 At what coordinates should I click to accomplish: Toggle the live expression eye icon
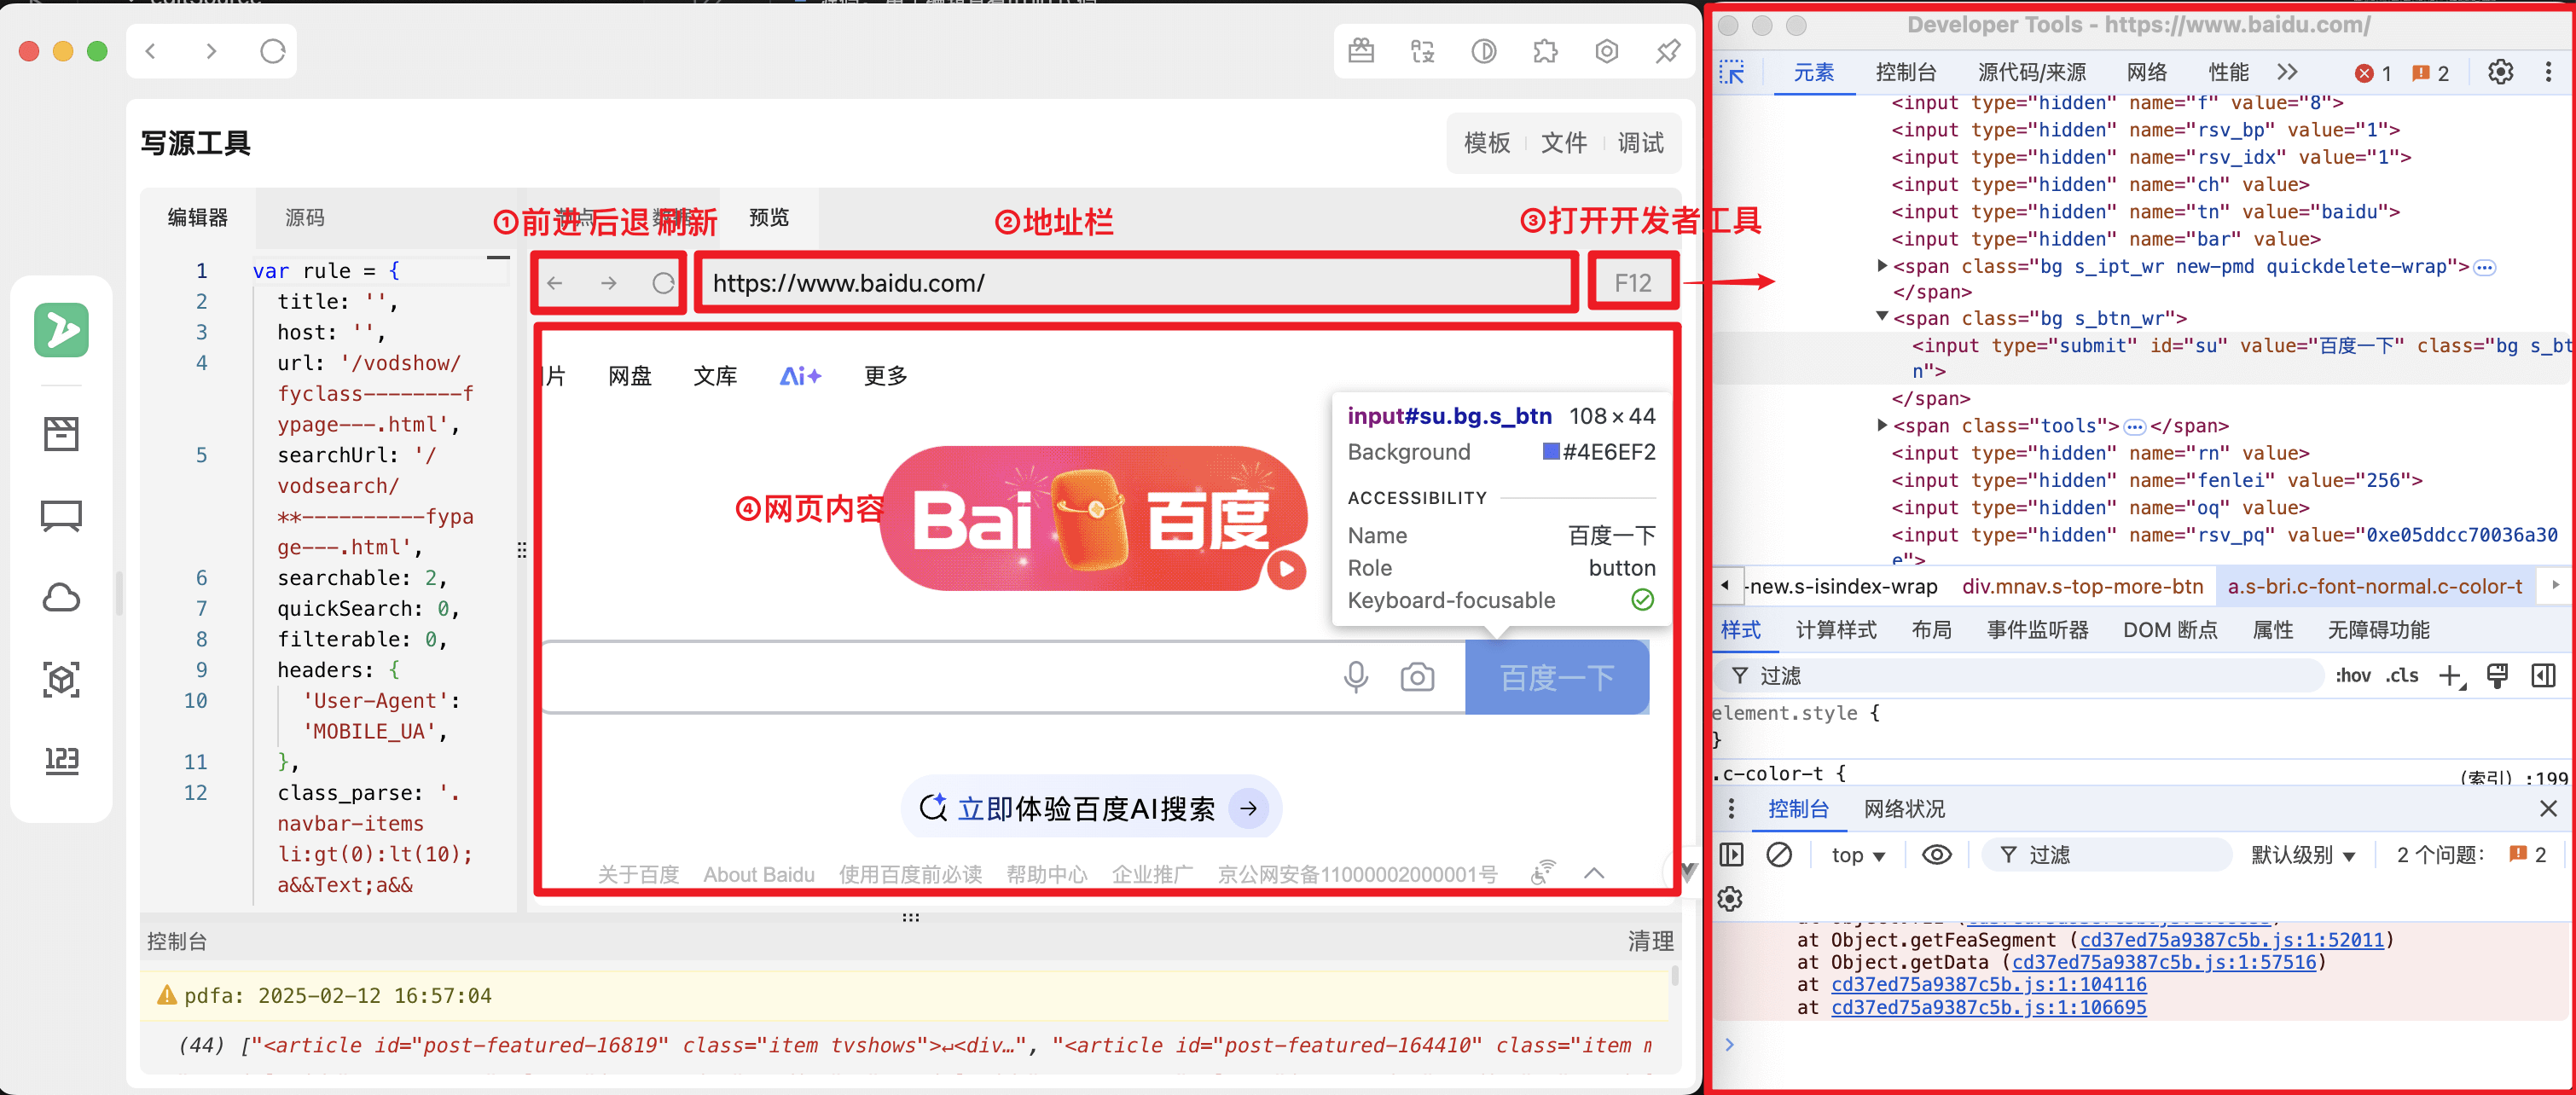[1936, 855]
